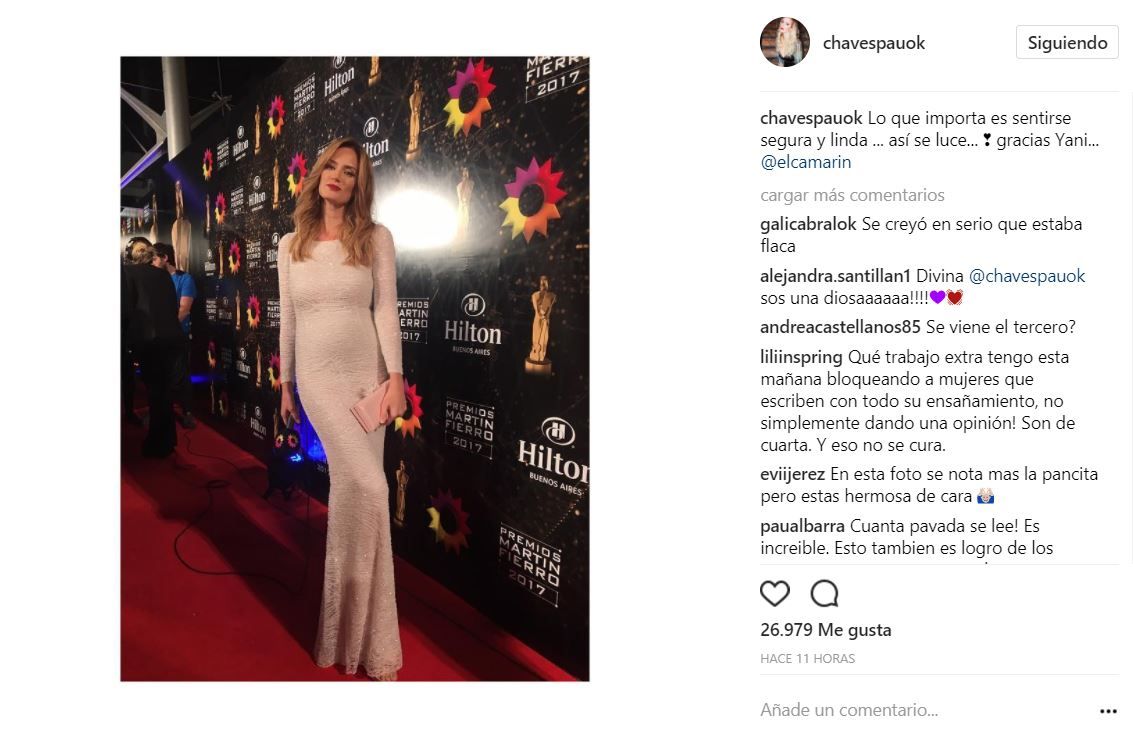This screenshot has height=737, width=1133.
Task: View eviijerez commenter profile
Action: 793,474
